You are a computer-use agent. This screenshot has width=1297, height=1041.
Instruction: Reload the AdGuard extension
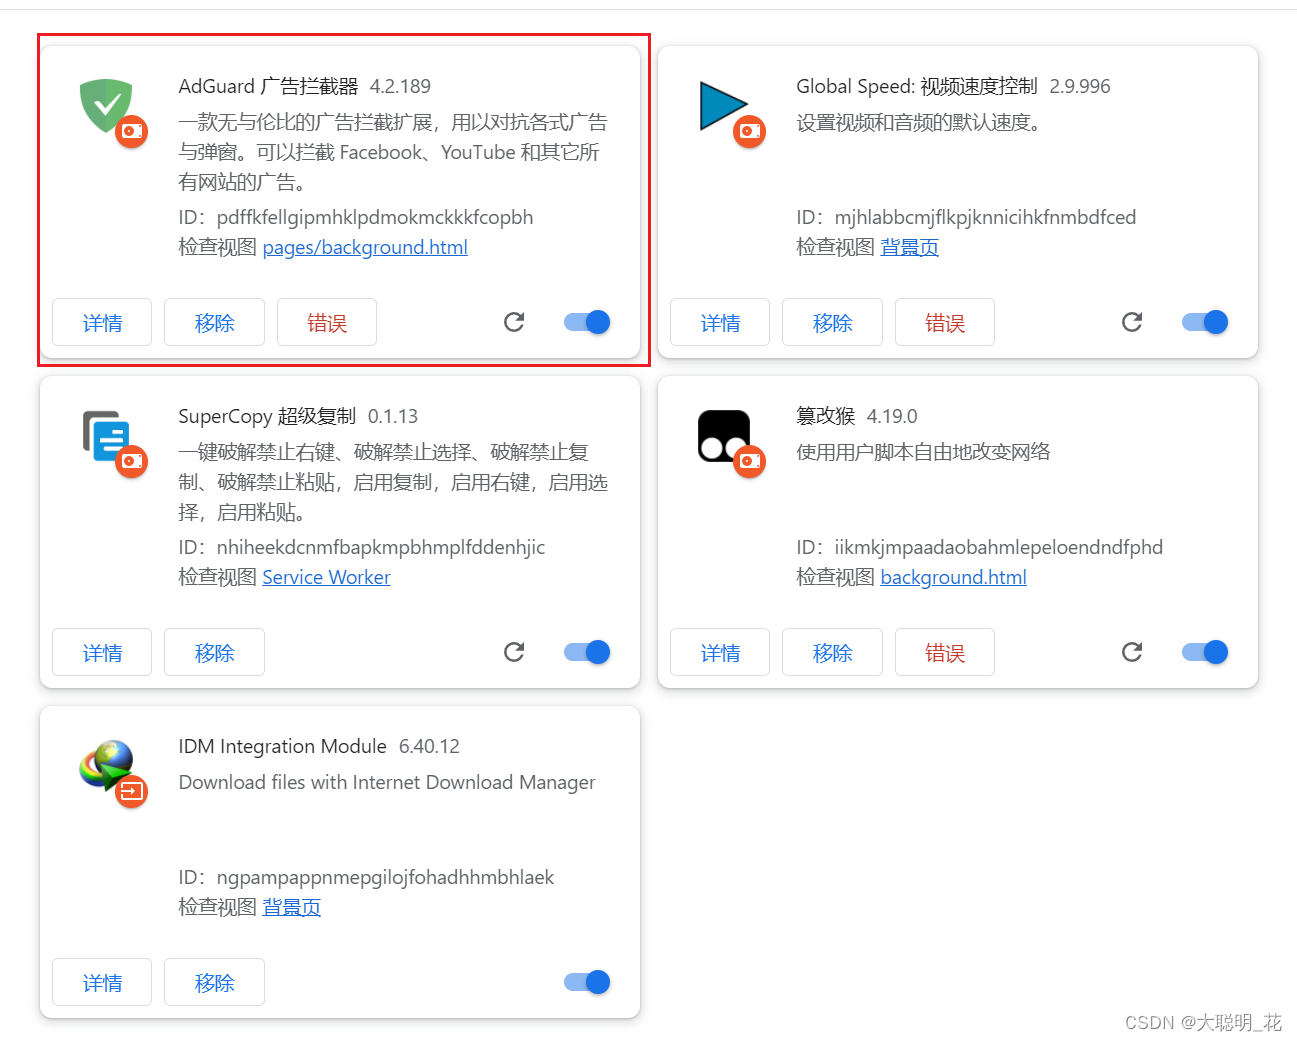(514, 322)
